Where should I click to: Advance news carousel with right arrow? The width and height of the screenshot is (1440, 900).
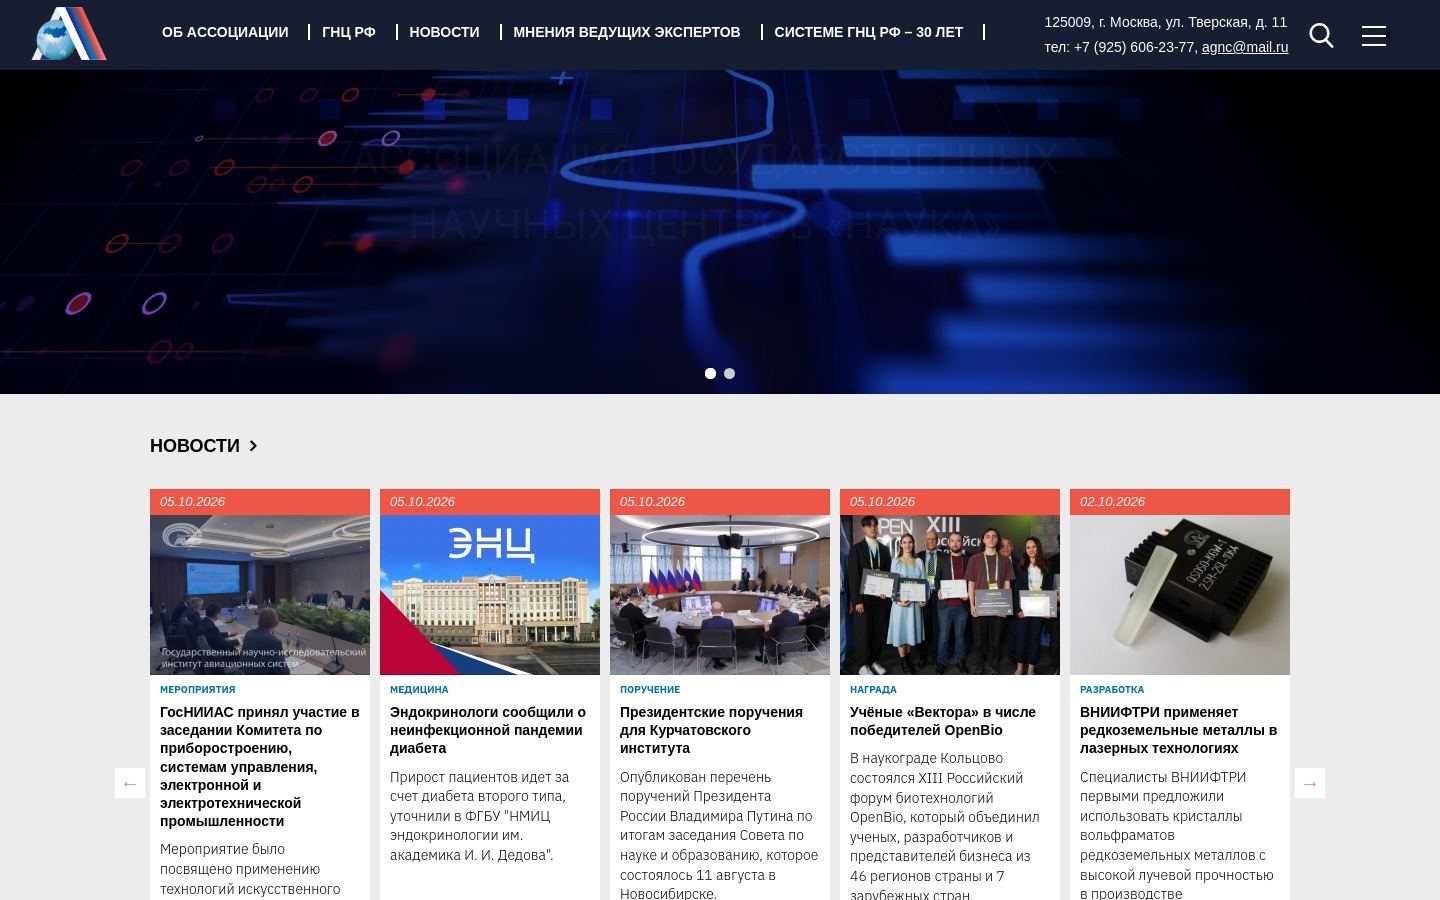point(1310,783)
